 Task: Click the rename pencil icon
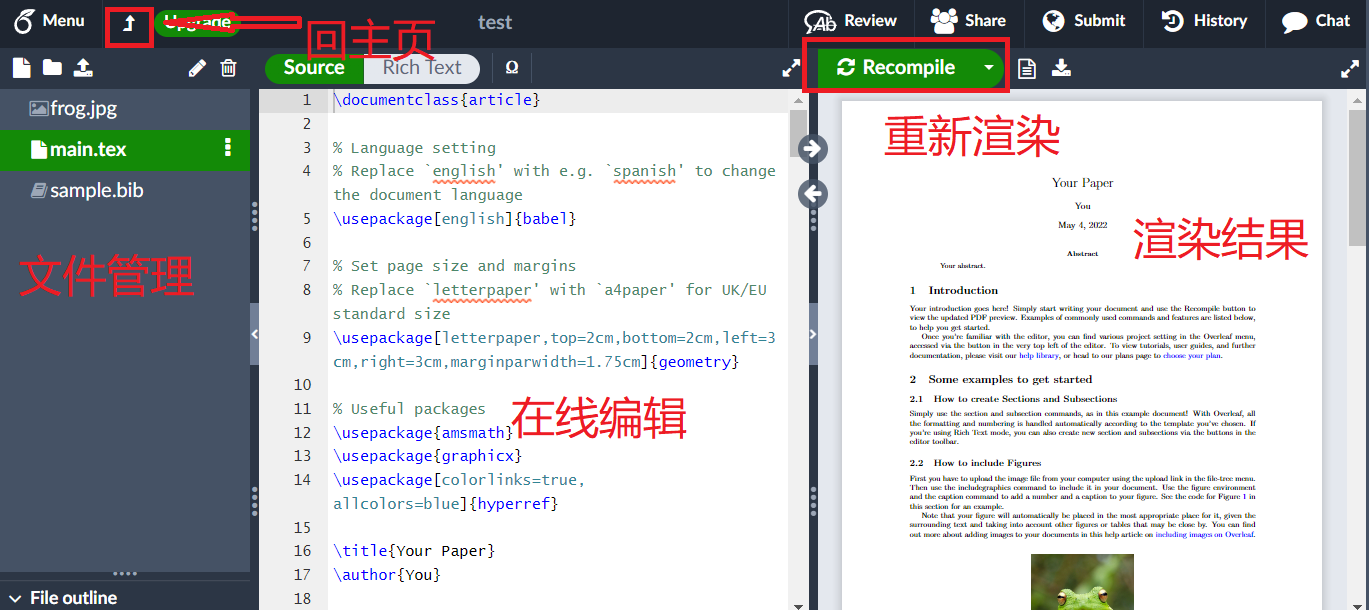pyautogui.click(x=197, y=68)
